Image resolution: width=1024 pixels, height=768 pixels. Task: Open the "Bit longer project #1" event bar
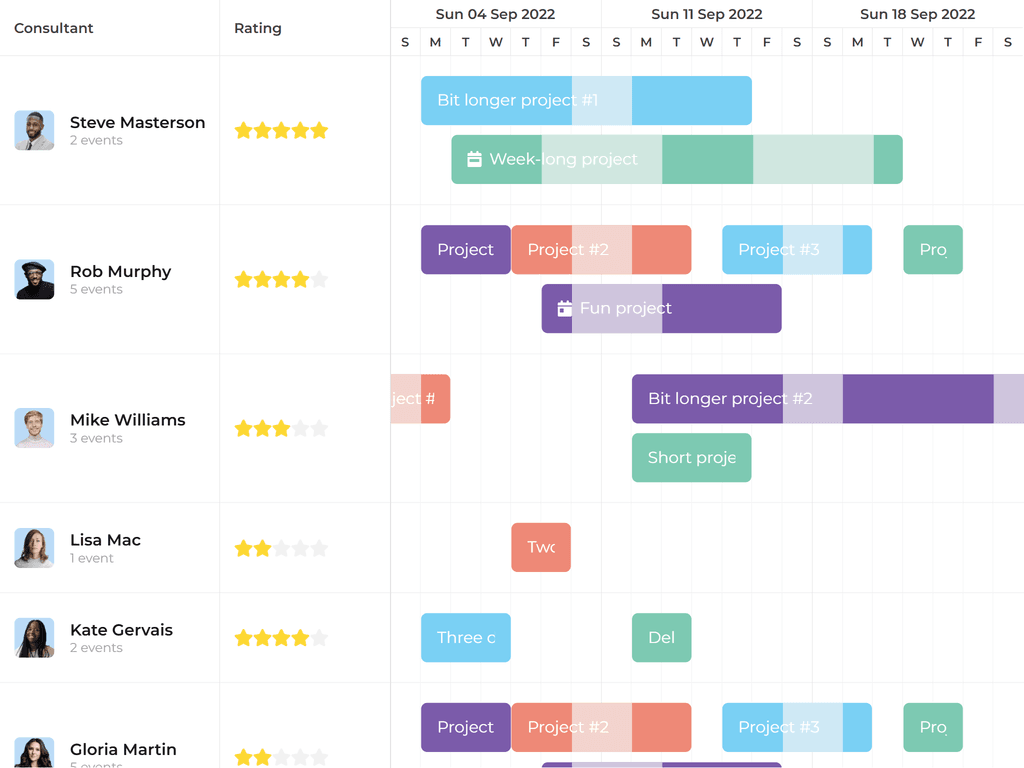pos(586,100)
